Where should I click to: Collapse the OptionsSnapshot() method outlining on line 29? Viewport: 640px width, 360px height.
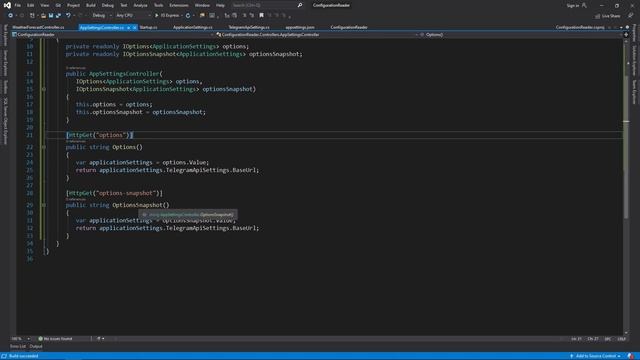click(44, 205)
